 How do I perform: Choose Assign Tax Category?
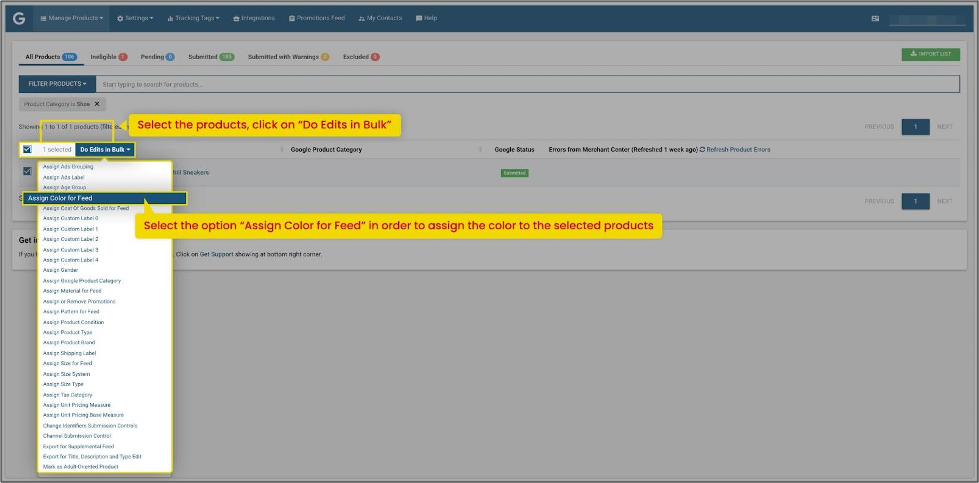coord(67,395)
